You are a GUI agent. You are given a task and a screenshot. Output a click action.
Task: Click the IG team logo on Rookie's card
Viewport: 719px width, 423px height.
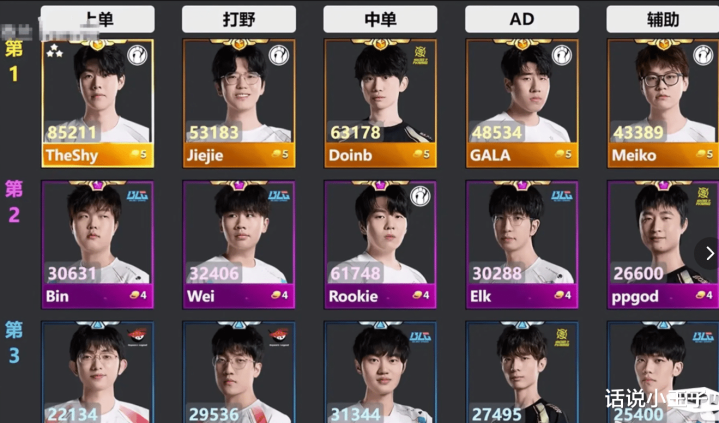420,196
